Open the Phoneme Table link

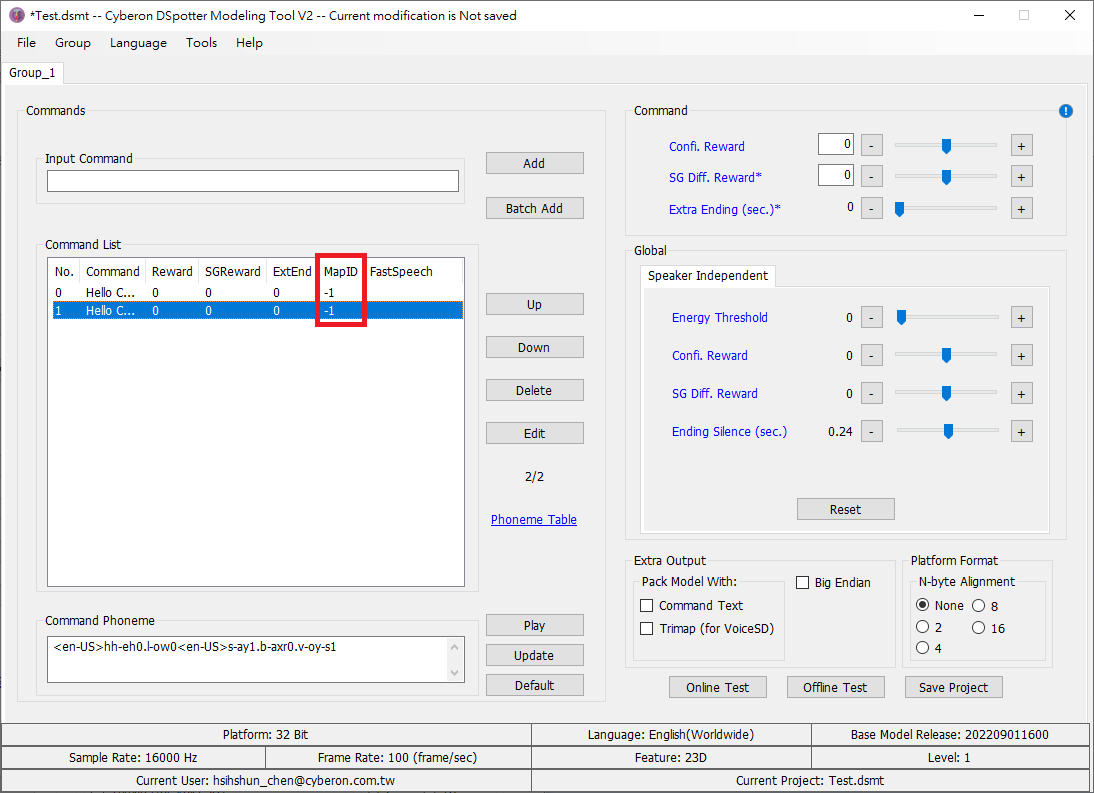click(534, 520)
